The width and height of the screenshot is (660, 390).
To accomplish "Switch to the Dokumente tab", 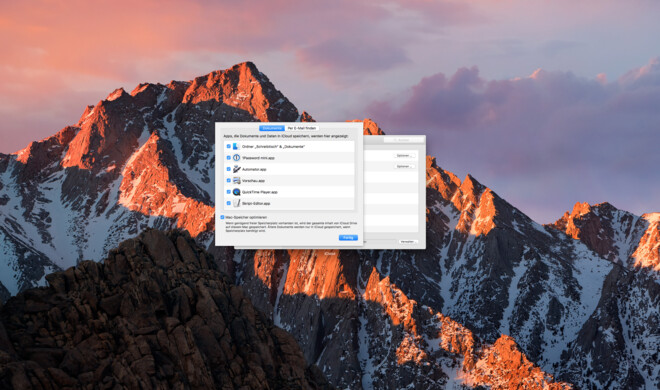I will coord(272,128).
